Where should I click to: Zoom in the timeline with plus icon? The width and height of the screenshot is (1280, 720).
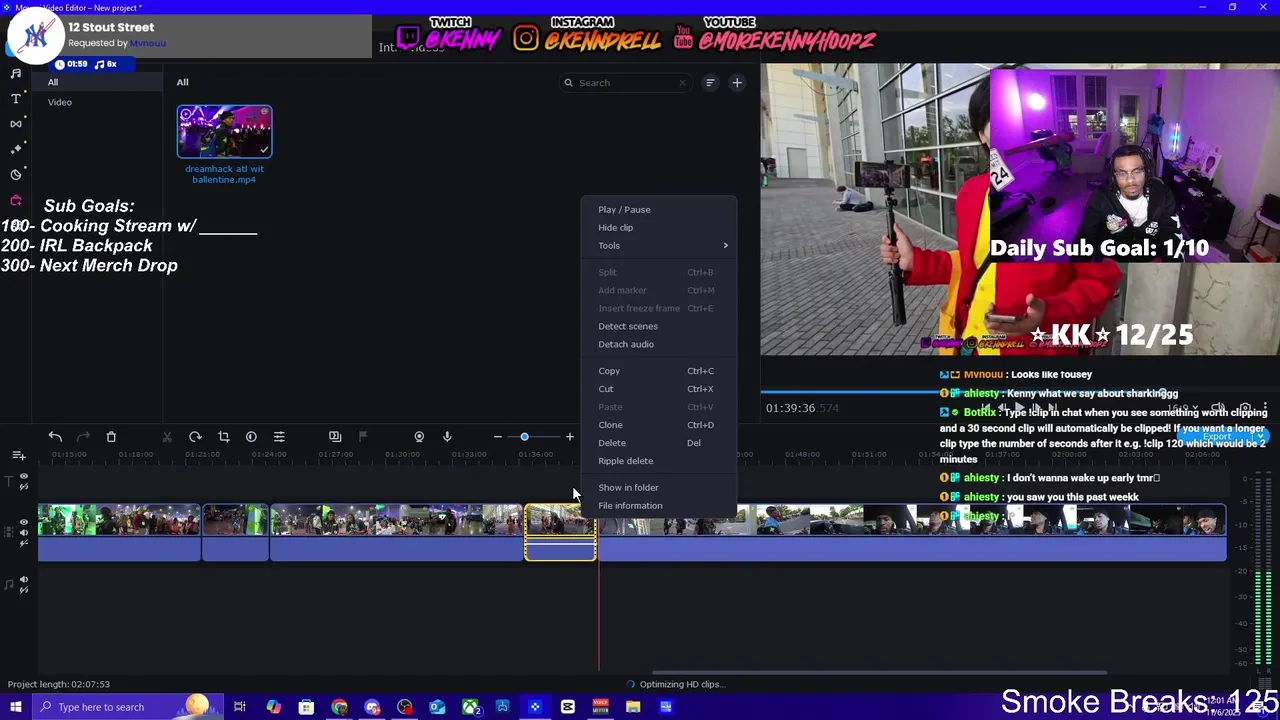[570, 437]
